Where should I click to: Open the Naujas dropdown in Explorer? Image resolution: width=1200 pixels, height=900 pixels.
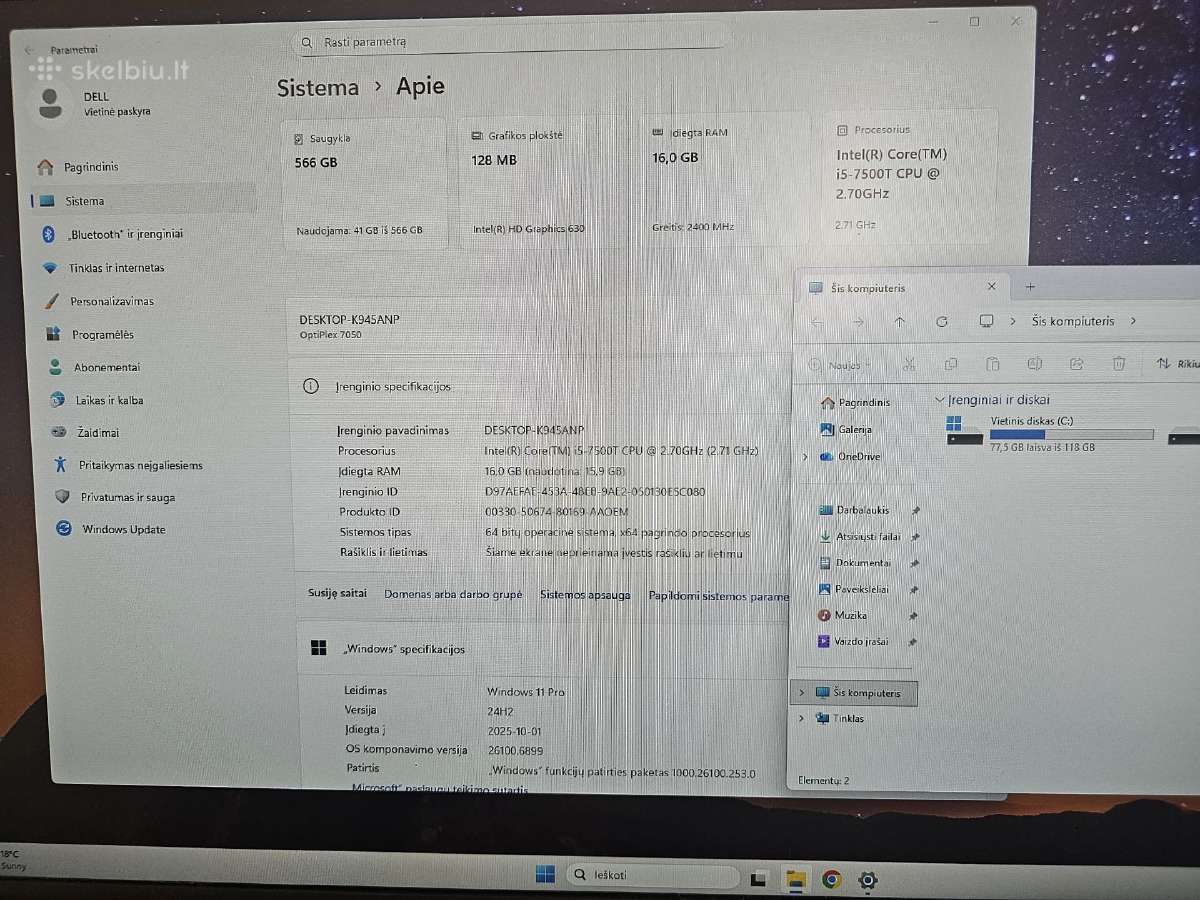pos(840,365)
